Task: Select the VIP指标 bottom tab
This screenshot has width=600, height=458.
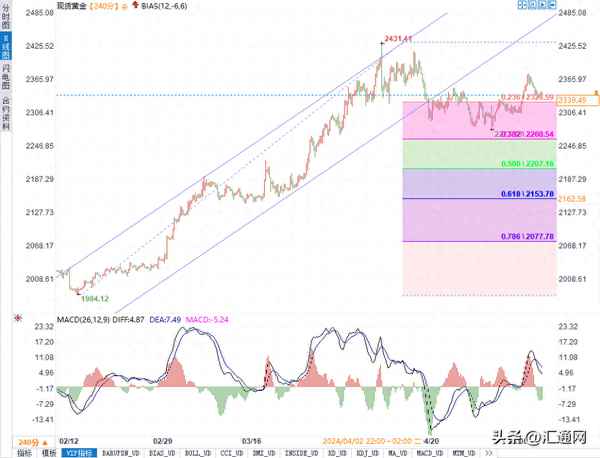Action: click(79, 453)
